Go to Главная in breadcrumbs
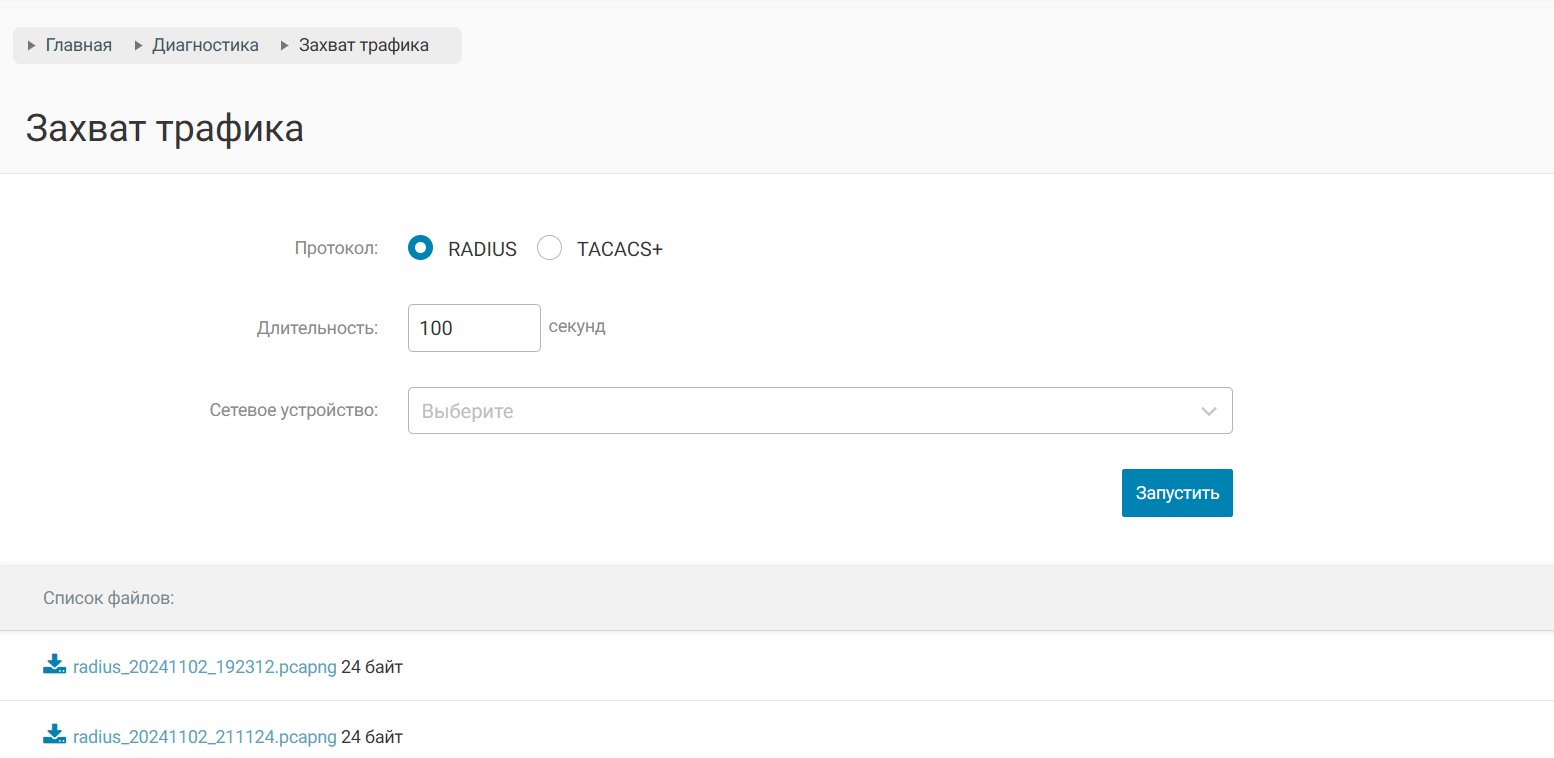Viewport: 1554px width, 758px height. click(x=78, y=45)
